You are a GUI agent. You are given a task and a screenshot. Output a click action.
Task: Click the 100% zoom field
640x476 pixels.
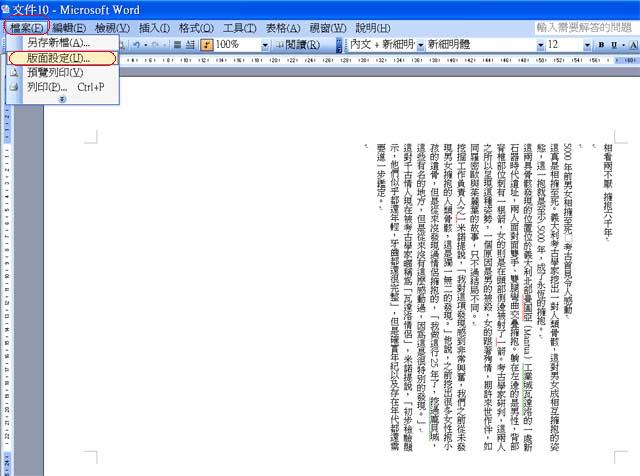tap(237, 44)
